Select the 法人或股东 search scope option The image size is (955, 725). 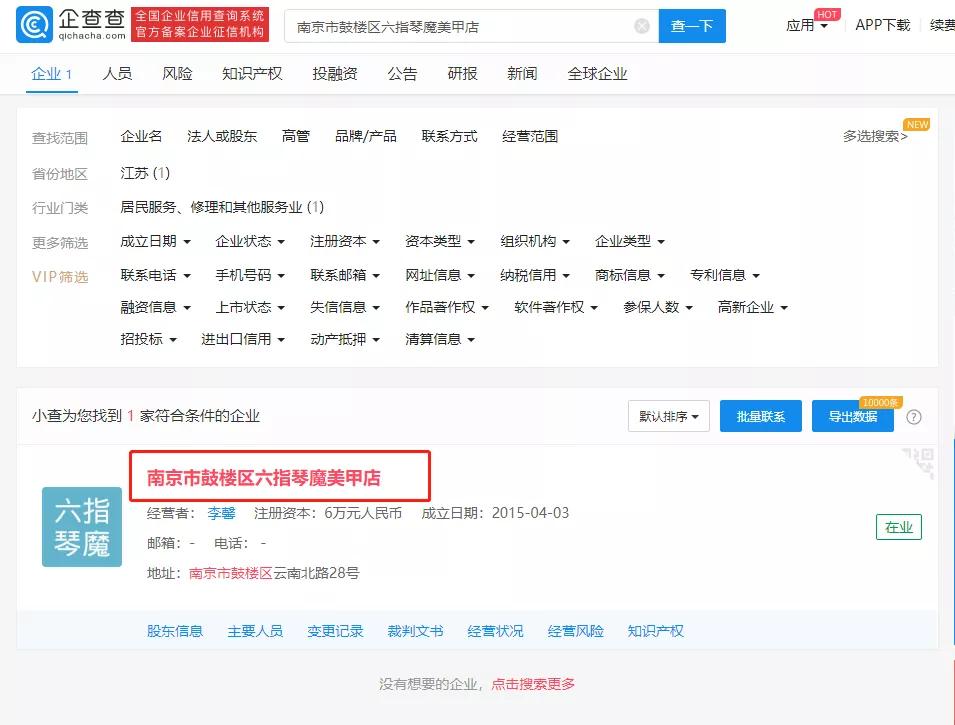(220, 136)
